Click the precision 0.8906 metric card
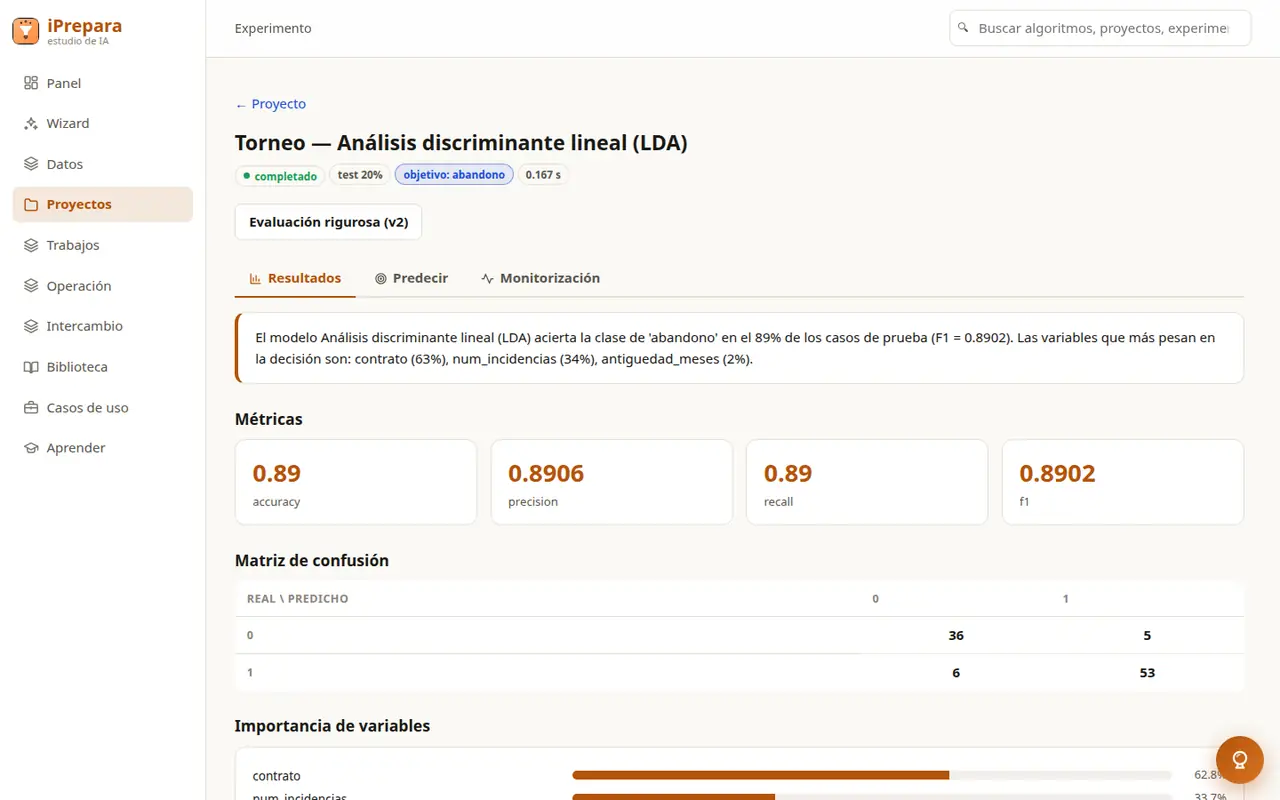Viewport: 1280px width, 800px height. click(612, 482)
